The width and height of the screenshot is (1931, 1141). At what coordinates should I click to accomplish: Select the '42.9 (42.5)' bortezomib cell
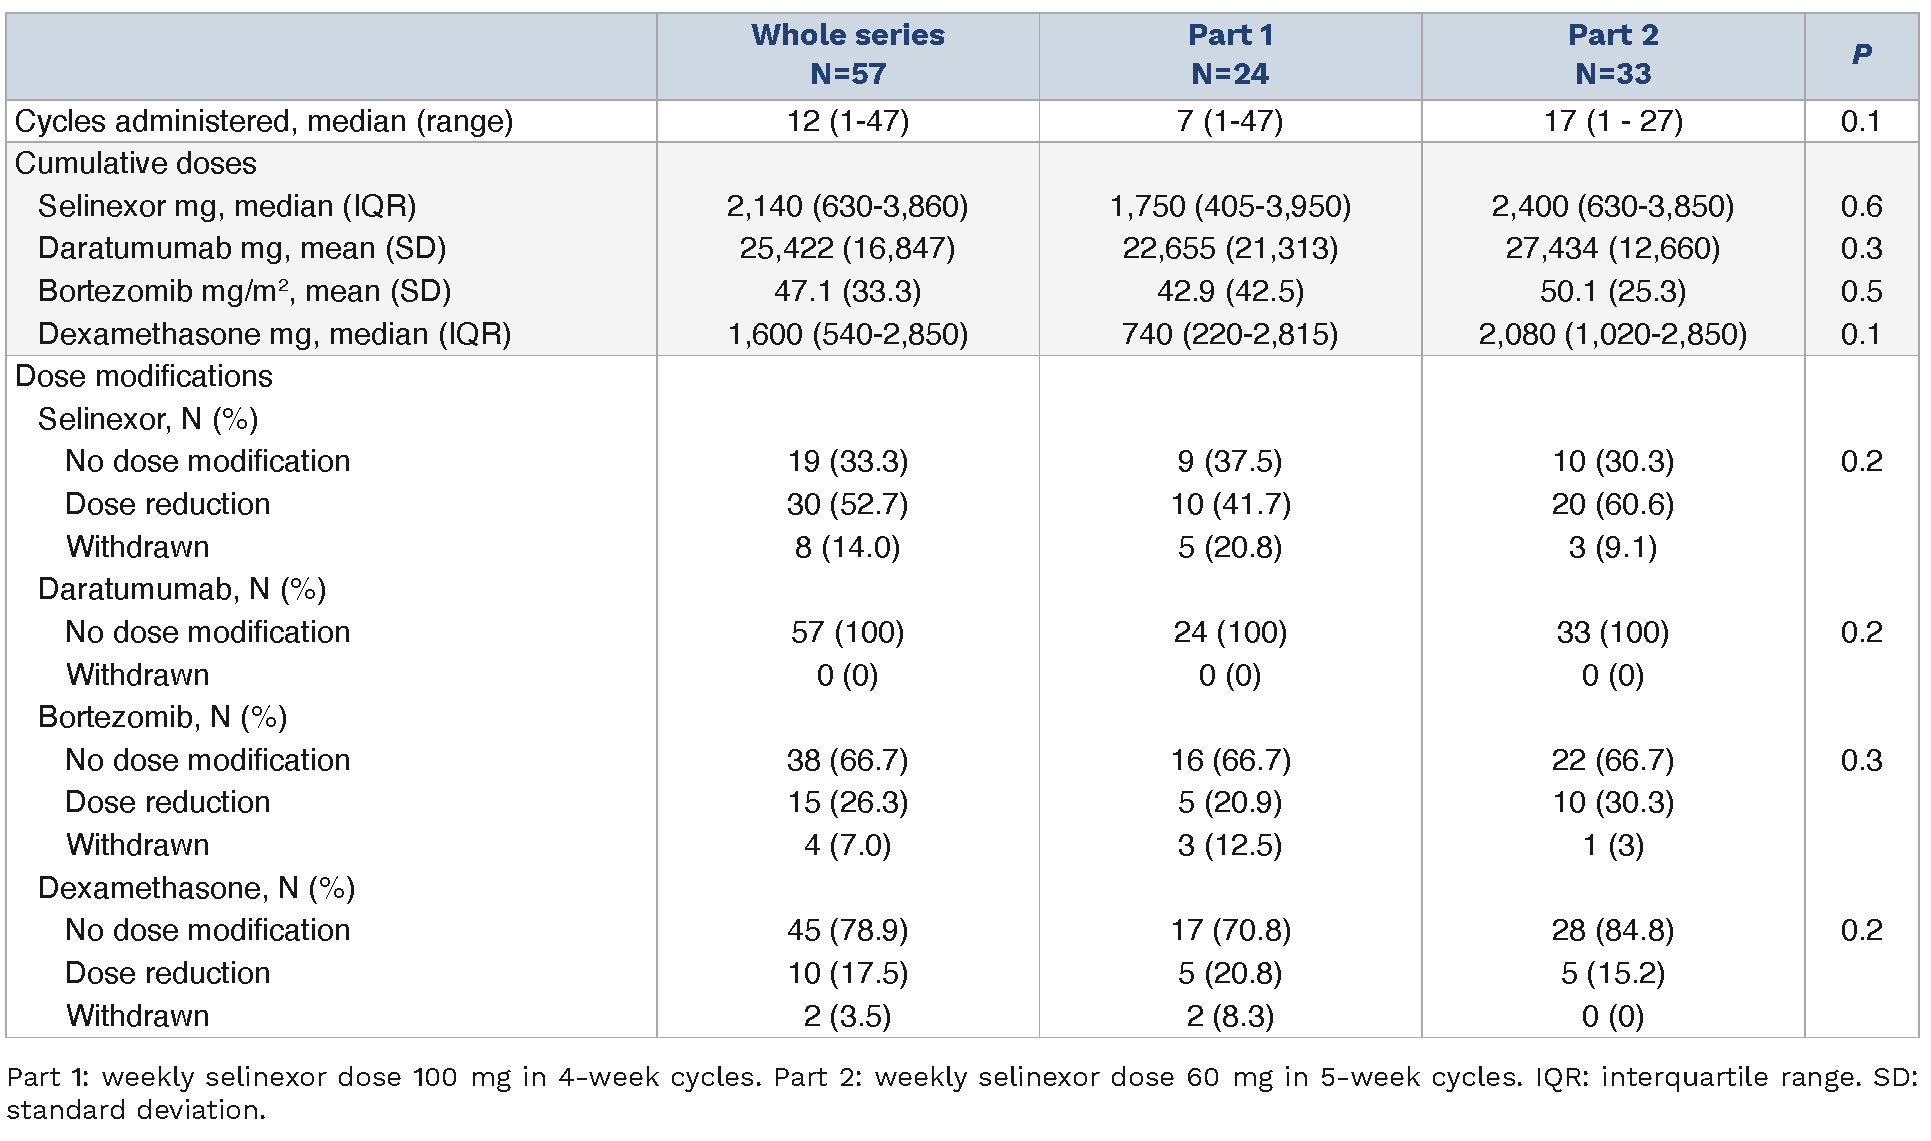1230,291
